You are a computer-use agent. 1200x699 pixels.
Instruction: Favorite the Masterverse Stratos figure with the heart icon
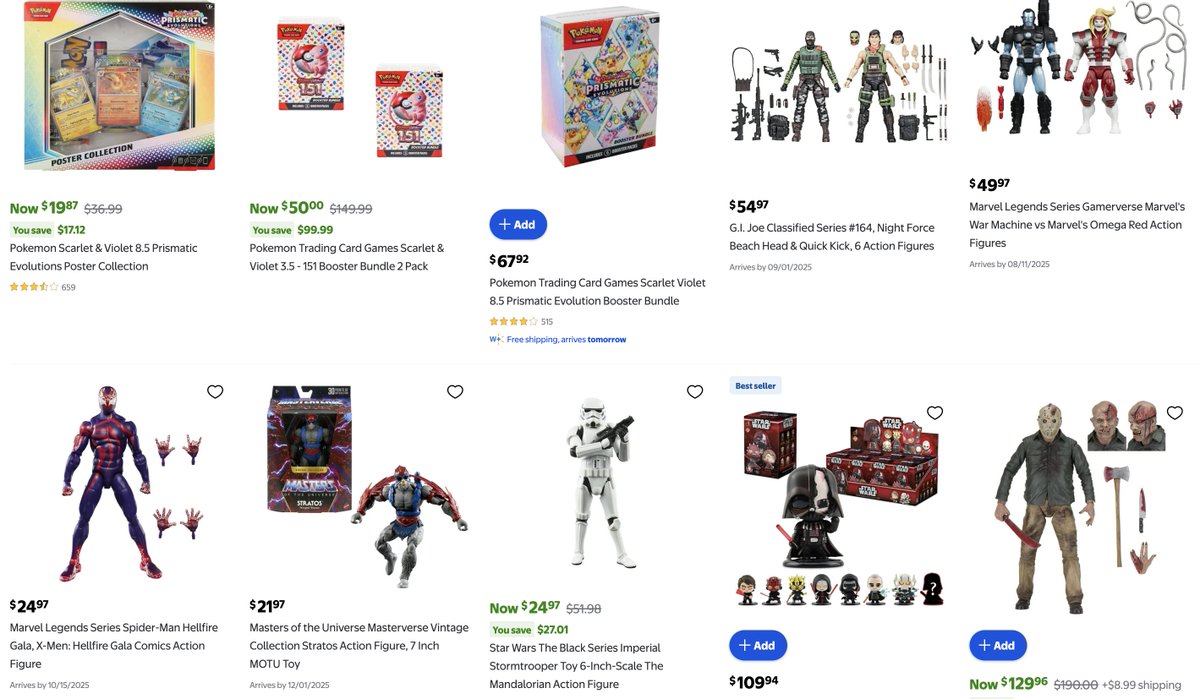click(x=455, y=392)
